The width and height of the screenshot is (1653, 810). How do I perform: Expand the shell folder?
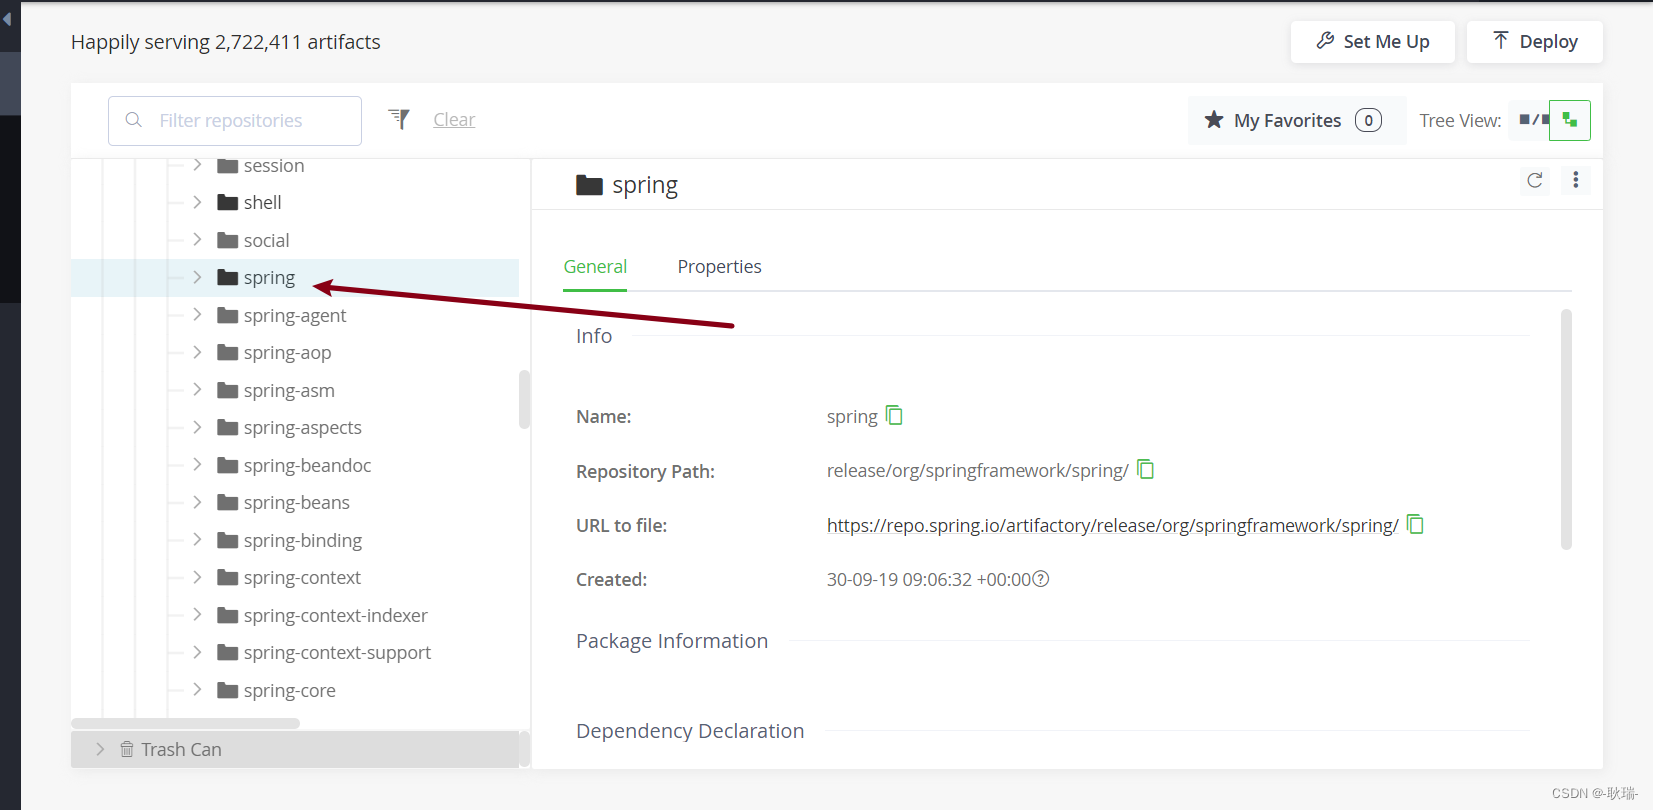(197, 202)
